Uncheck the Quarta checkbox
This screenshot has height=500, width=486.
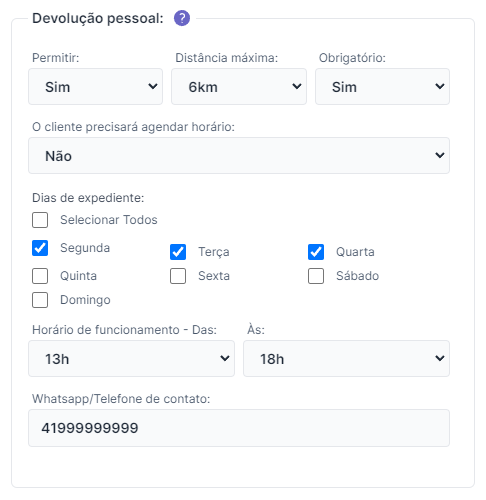click(316, 252)
